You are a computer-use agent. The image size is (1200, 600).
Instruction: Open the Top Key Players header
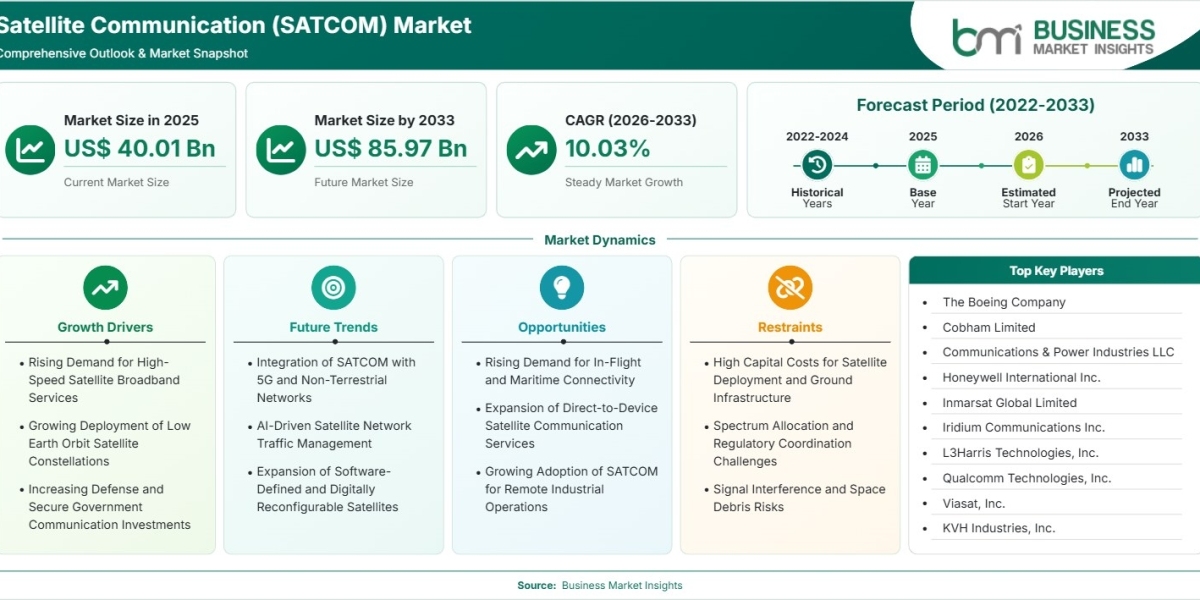(x=1056, y=270)
